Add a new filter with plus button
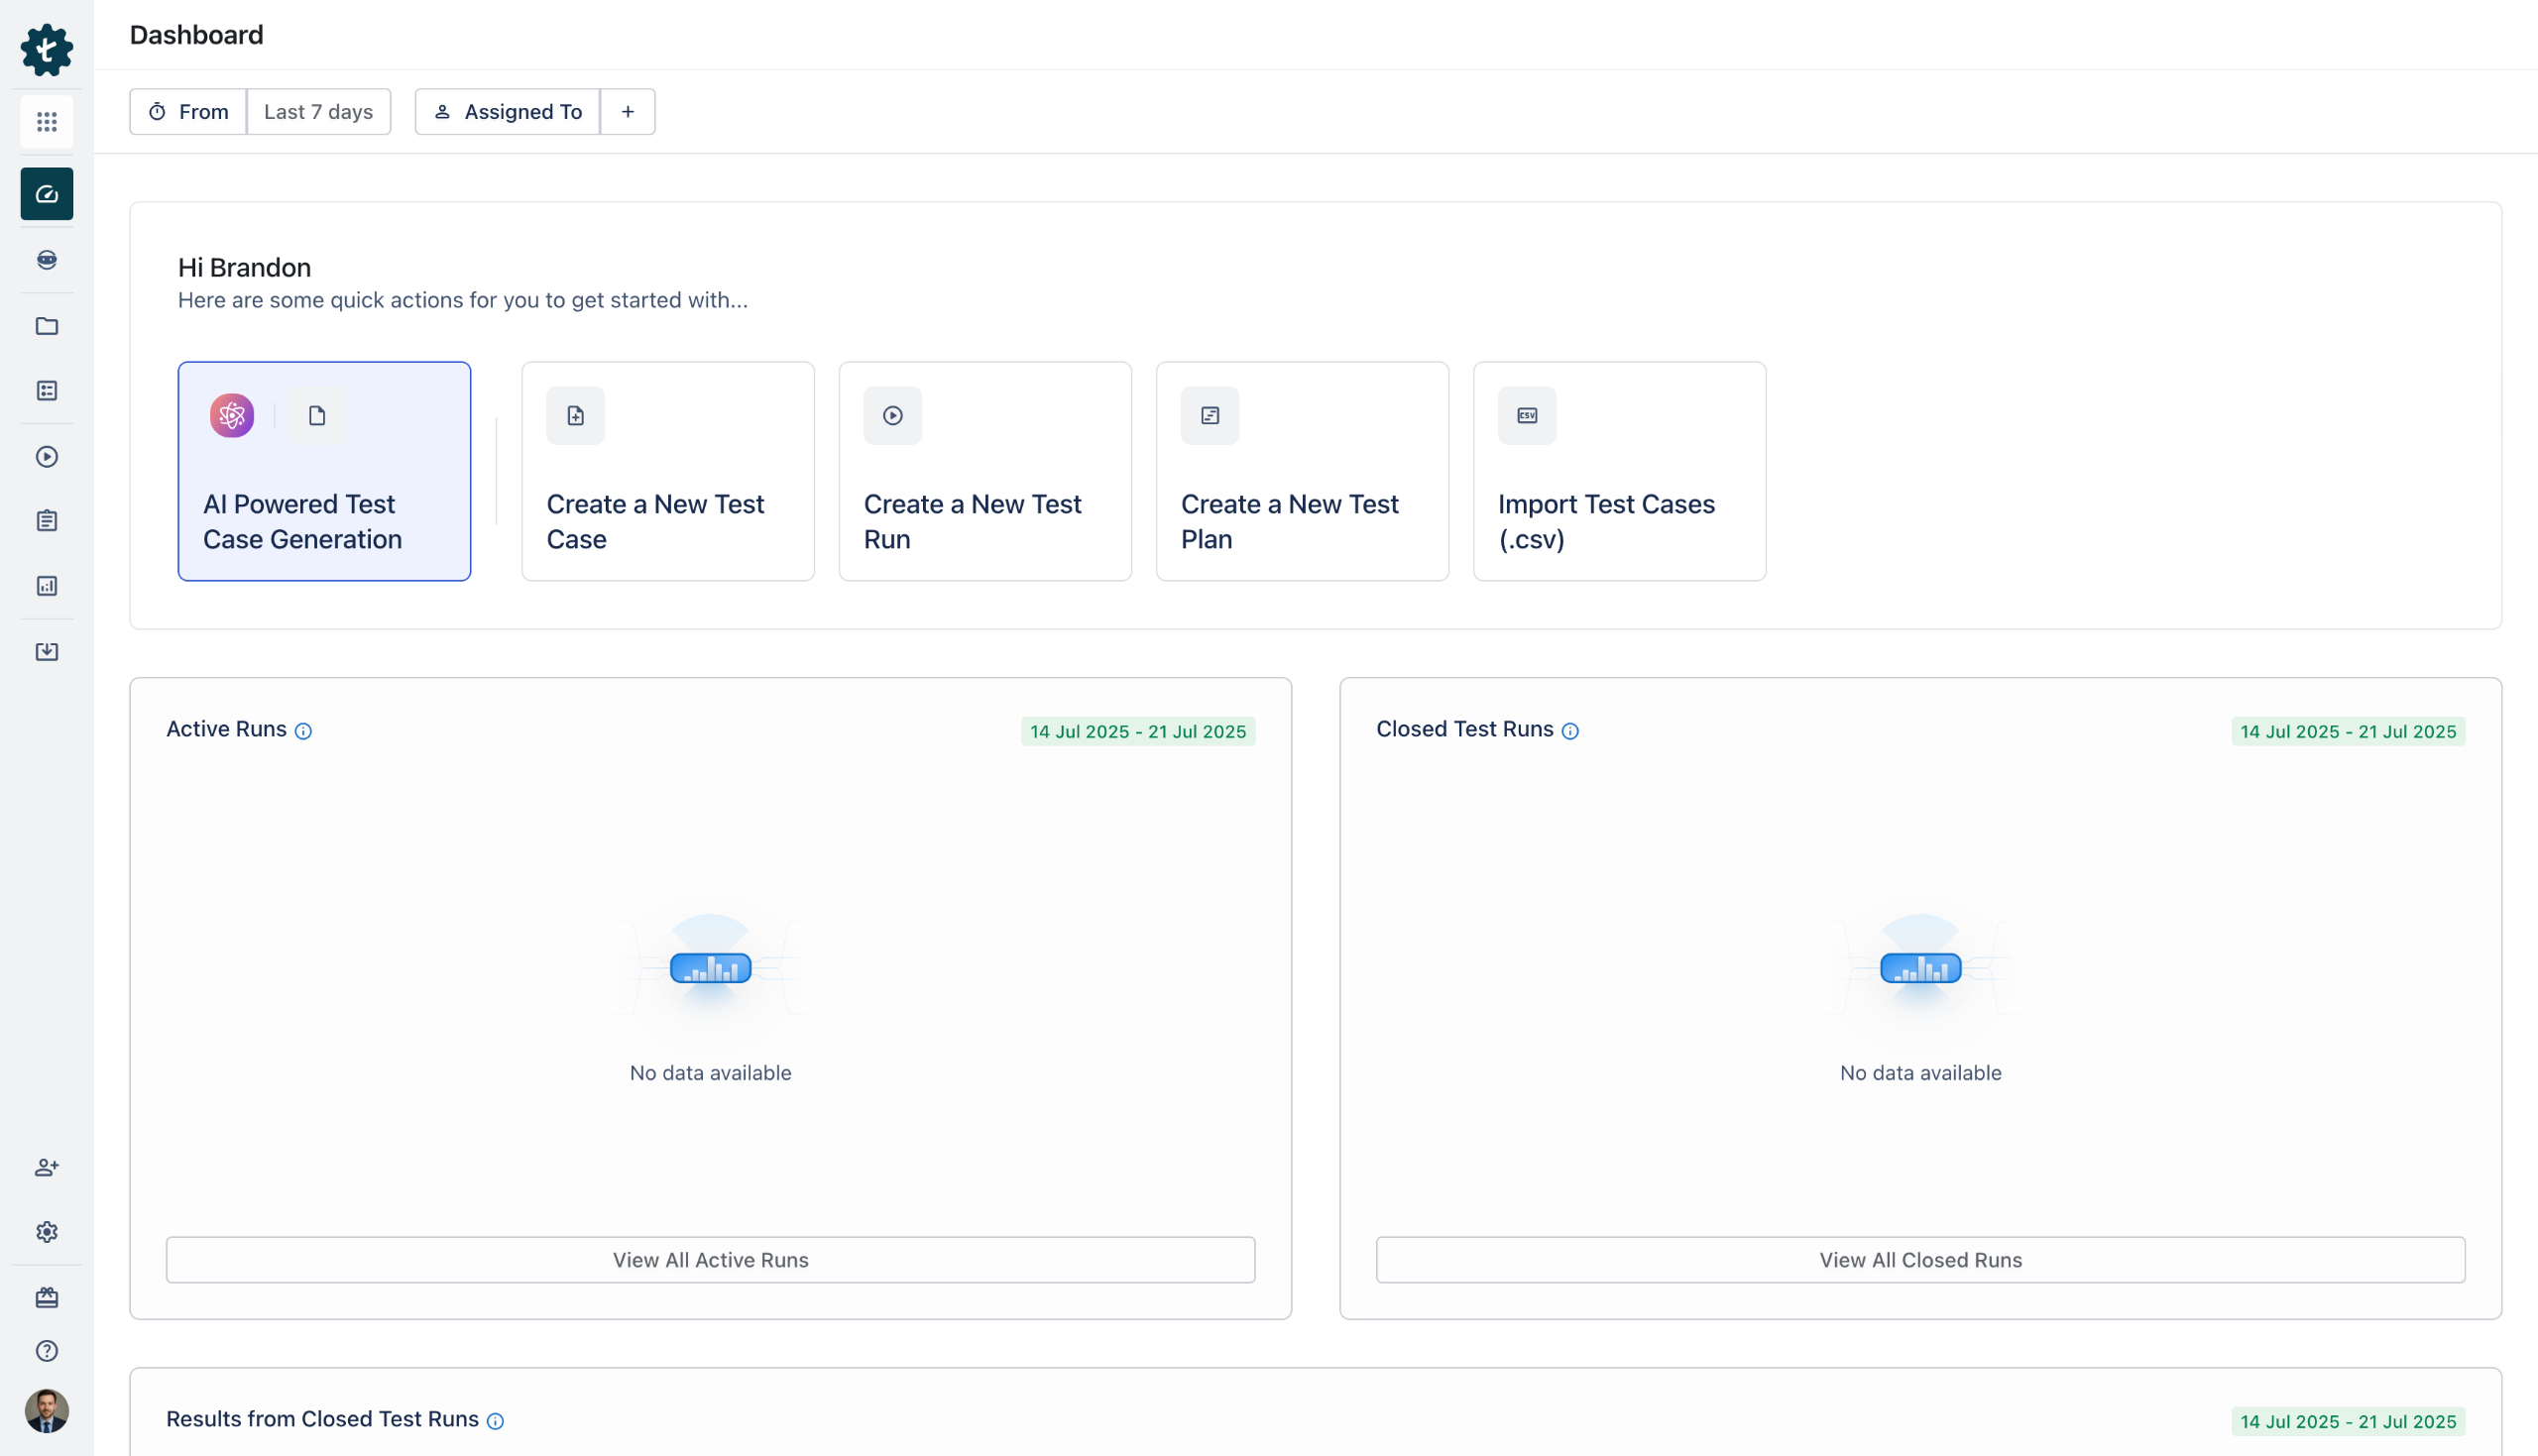Viewport: 2538px width, 1456px height. [x=628, y=112]
